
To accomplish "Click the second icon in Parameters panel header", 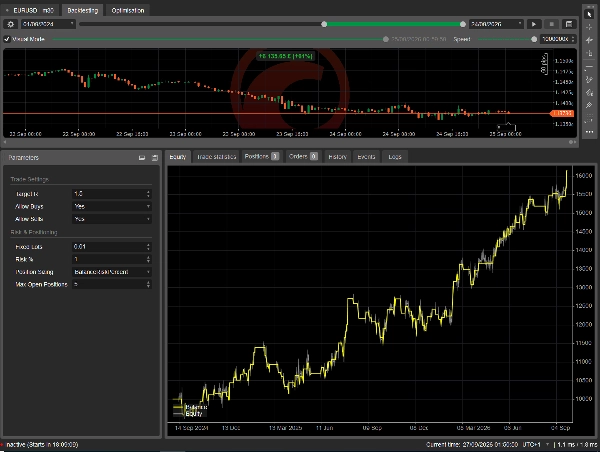I will click(155, 158).
